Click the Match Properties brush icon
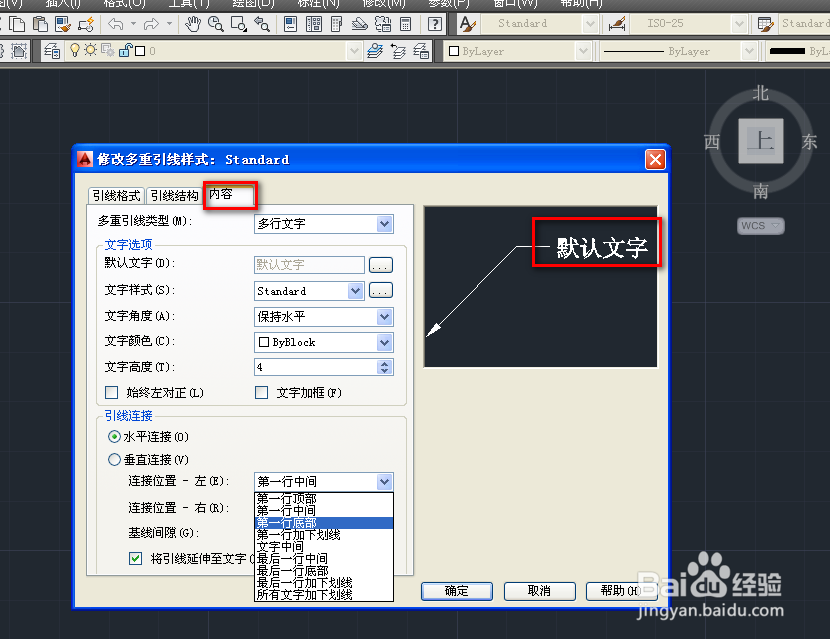Image resolution: width=830 pixels, height=639 pixels. coord(63,24)
